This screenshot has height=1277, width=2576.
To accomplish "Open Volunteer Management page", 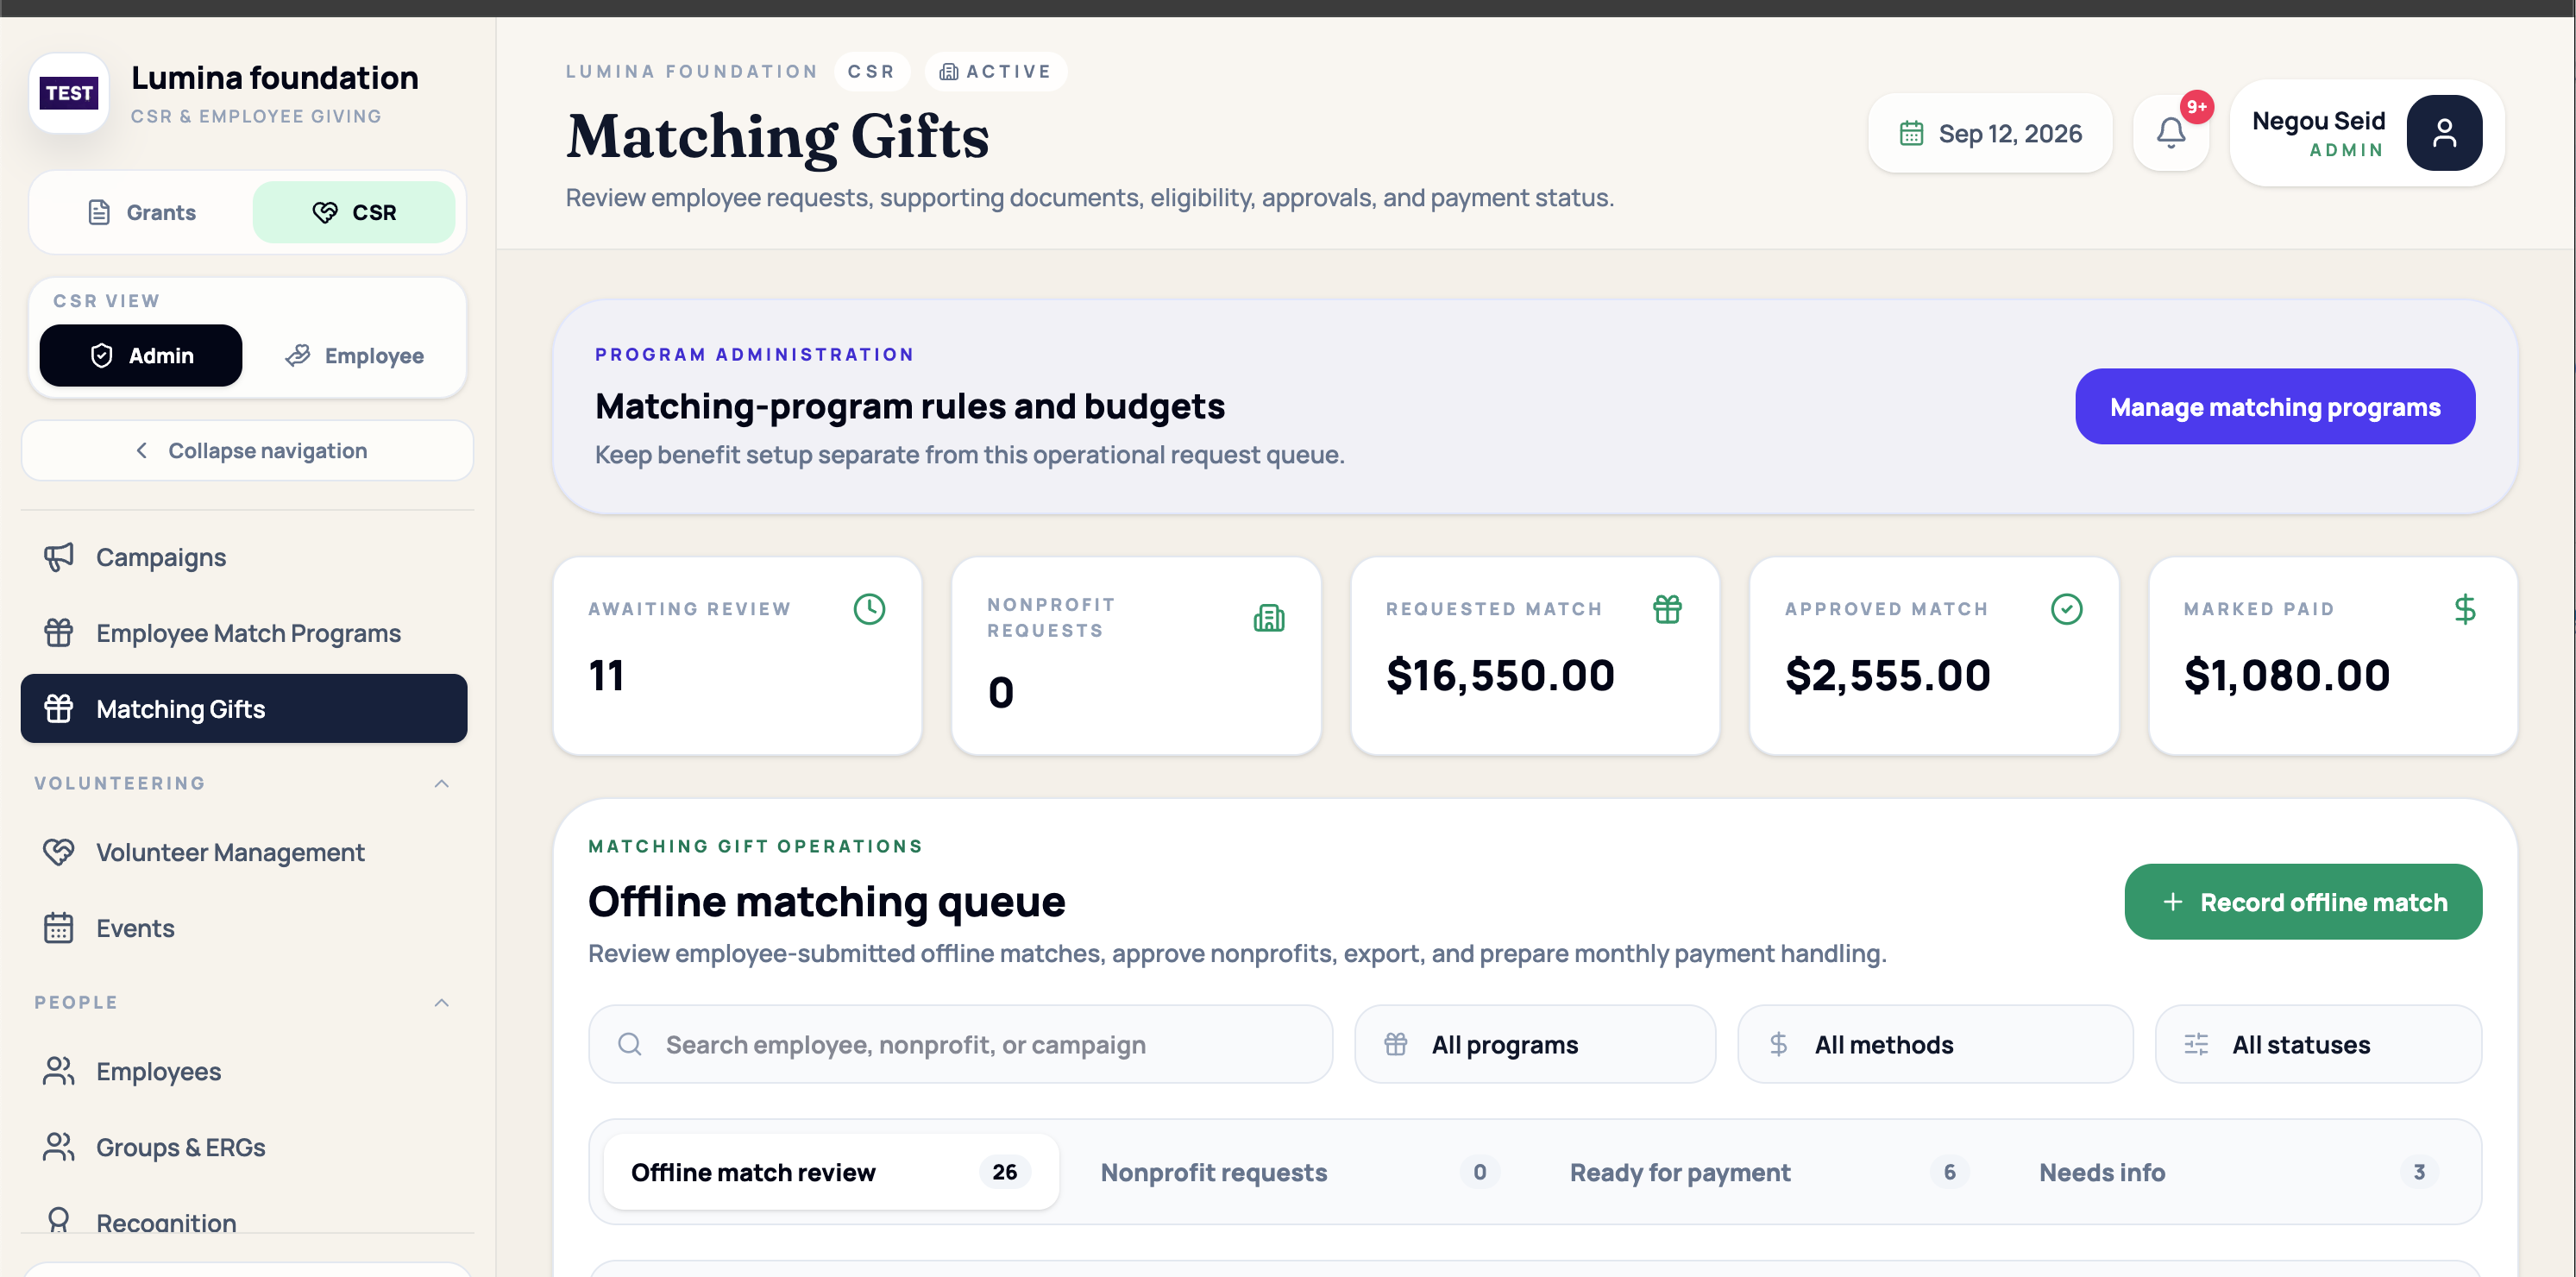I will pyautogui.click(x=244, y=852).
